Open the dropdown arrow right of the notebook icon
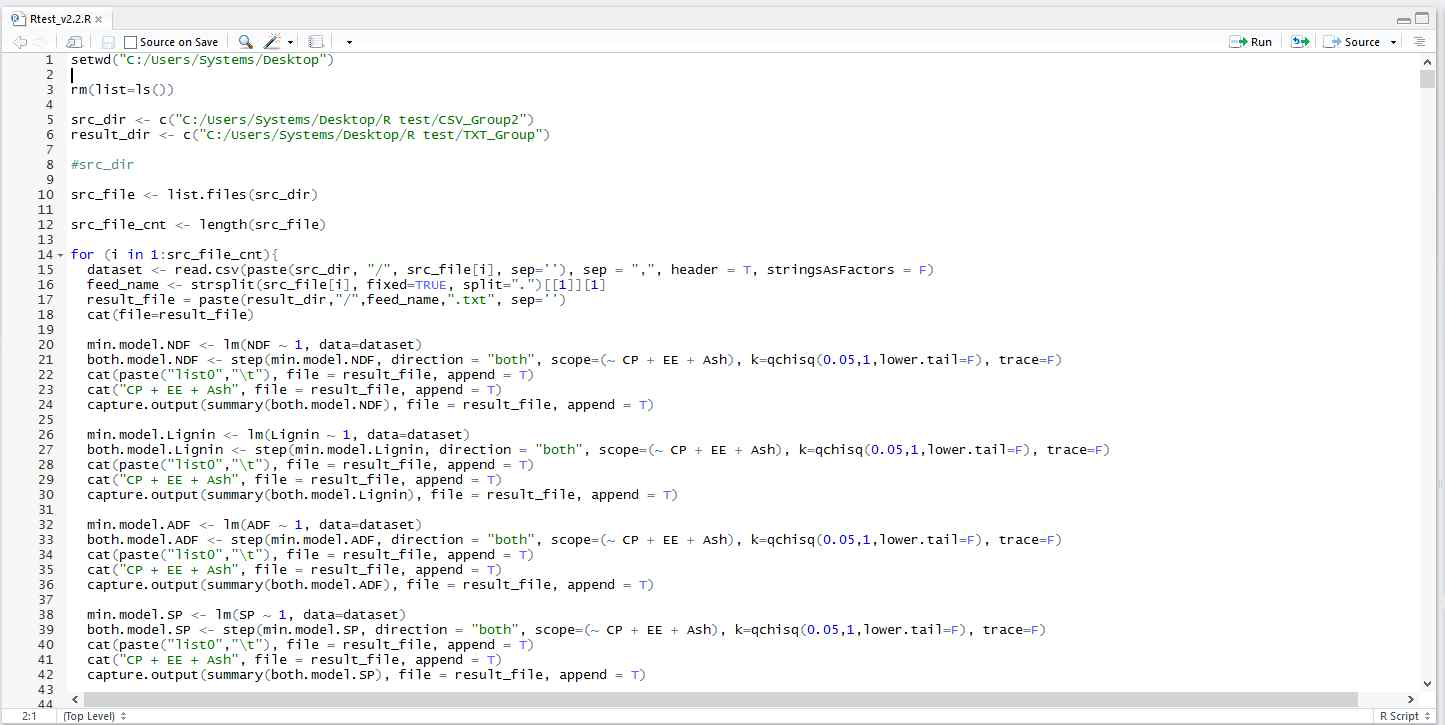Viewport: 1445px width, 725px height. (x=349, y=42)
